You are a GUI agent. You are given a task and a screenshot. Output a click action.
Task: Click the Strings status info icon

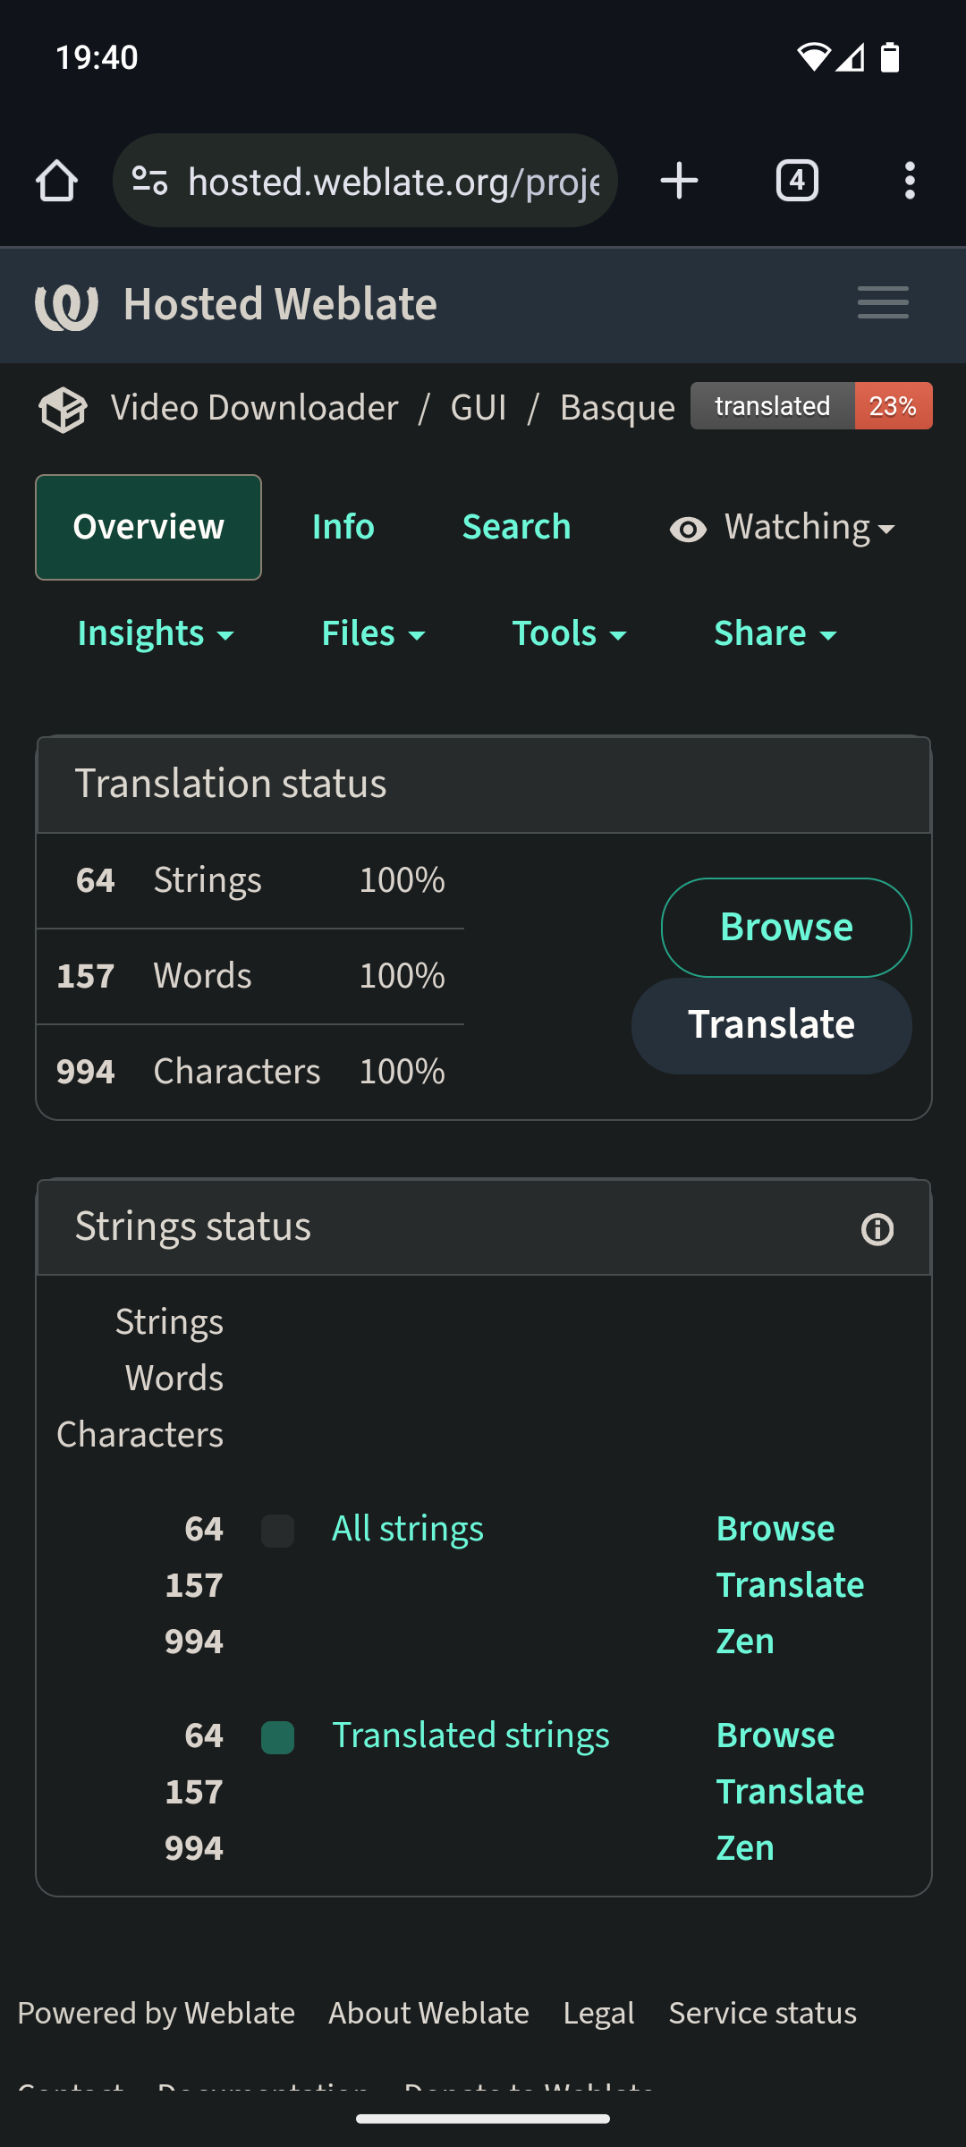[x=878, y=1229]
